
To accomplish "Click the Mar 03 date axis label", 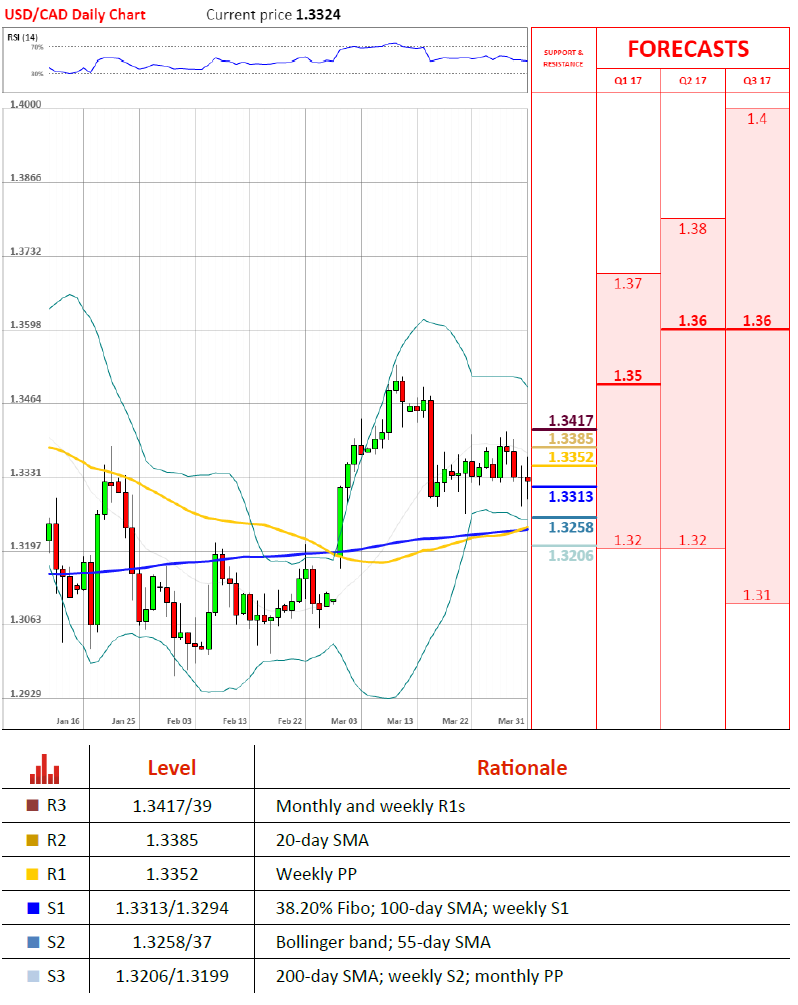I will point(344,721).
